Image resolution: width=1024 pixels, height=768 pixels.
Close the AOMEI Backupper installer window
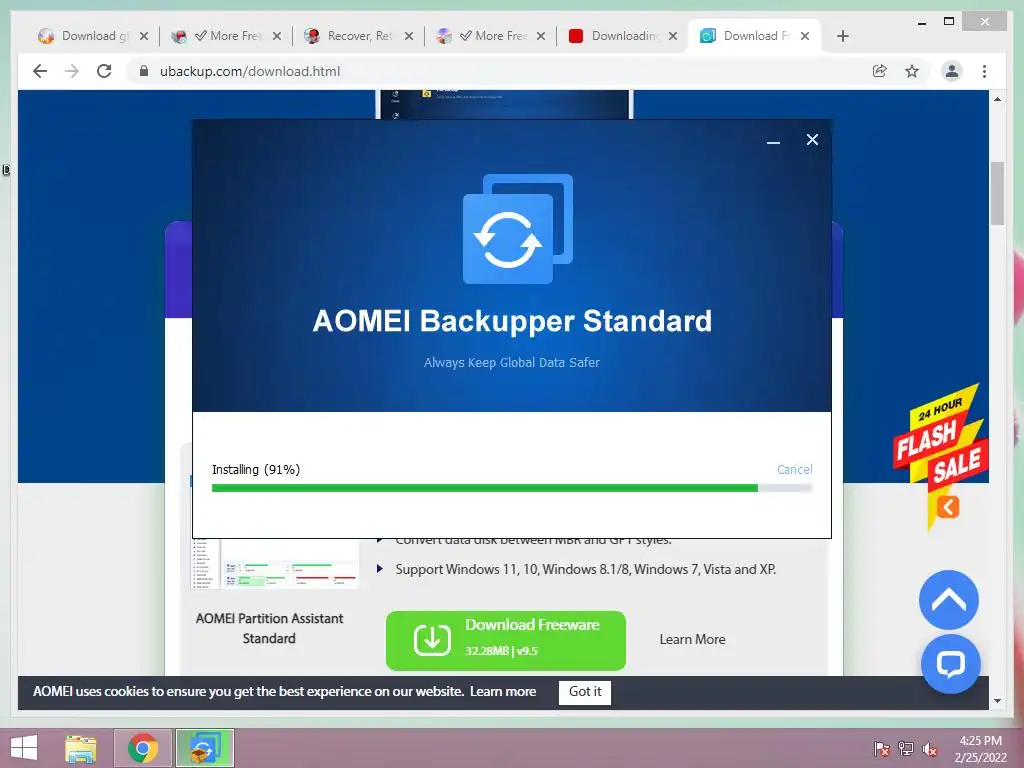coord(812,140)
